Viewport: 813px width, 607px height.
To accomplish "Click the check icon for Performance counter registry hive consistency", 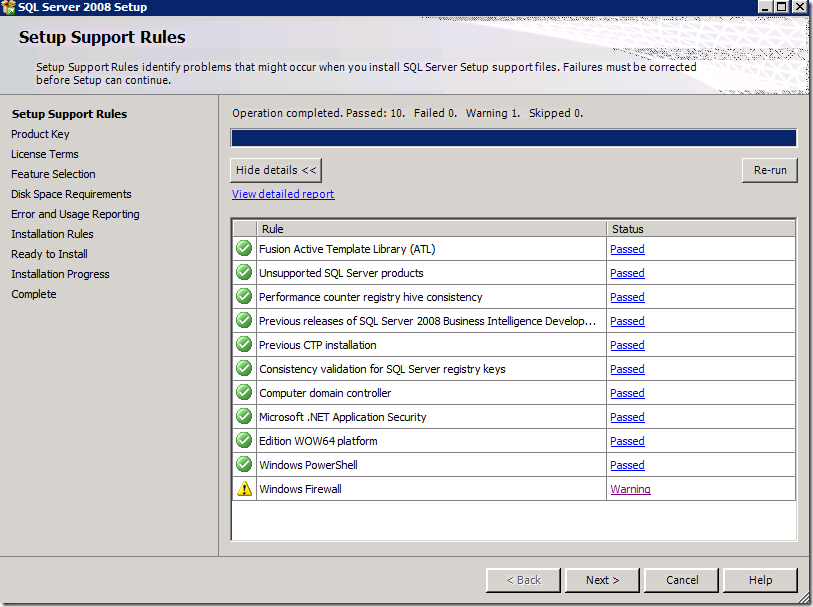I will [x=244, y=297].
